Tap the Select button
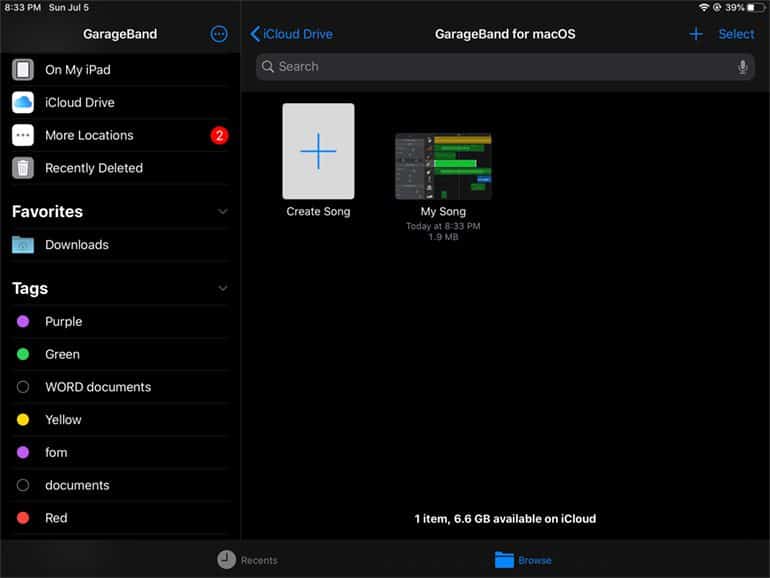The width and height of the screenshot is (770, 578). point(736,34)
